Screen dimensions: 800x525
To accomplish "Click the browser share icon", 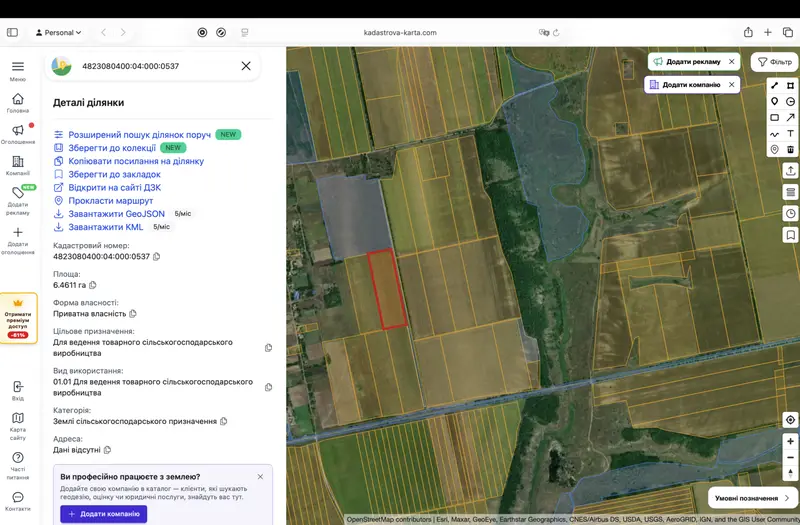I will click(748, 33).
